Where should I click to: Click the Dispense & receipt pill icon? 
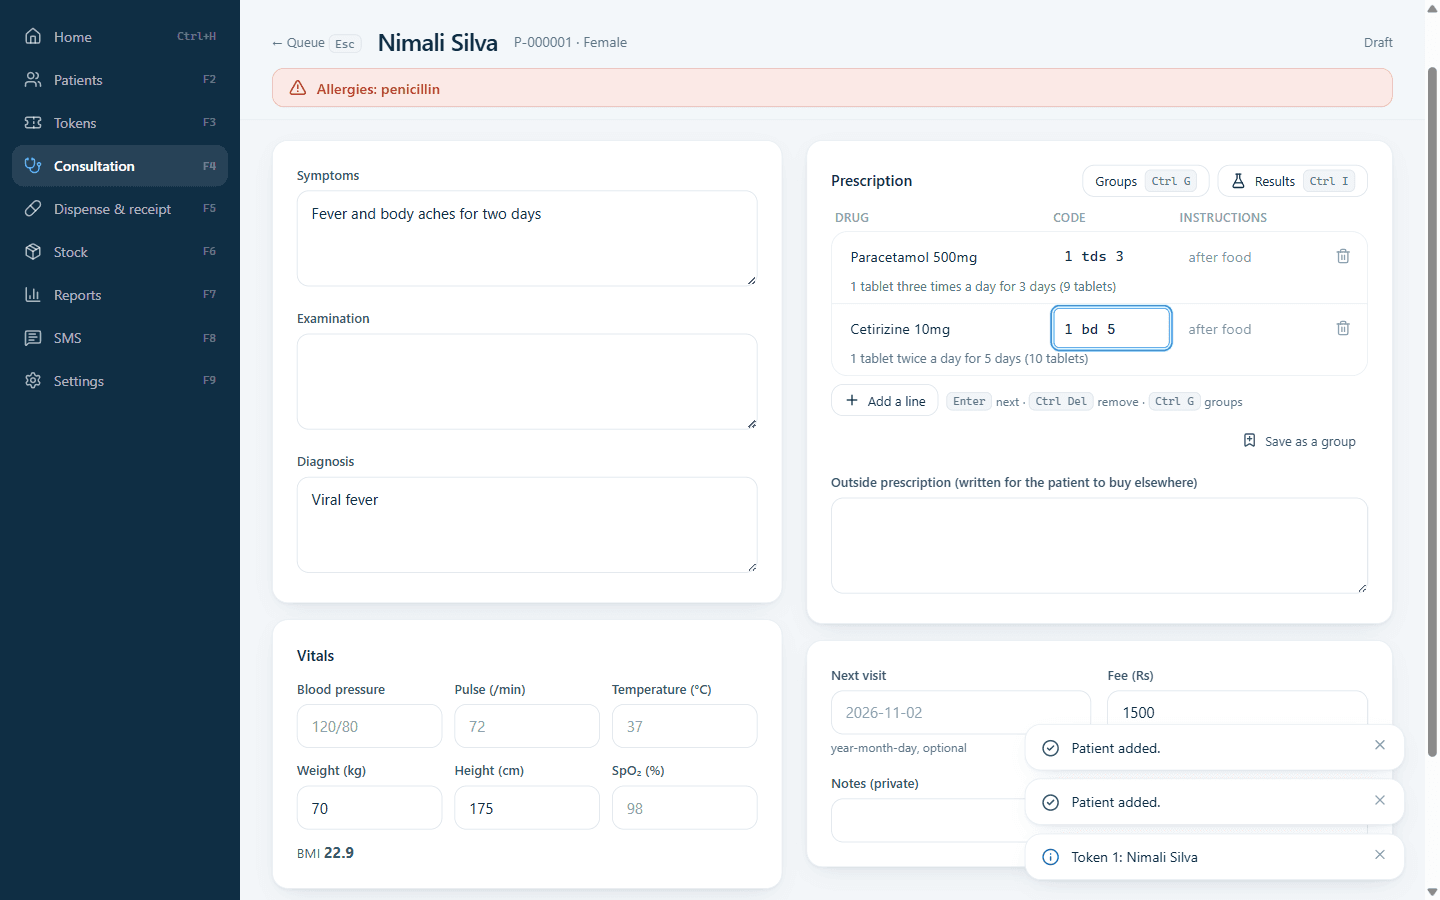[33, 209]
